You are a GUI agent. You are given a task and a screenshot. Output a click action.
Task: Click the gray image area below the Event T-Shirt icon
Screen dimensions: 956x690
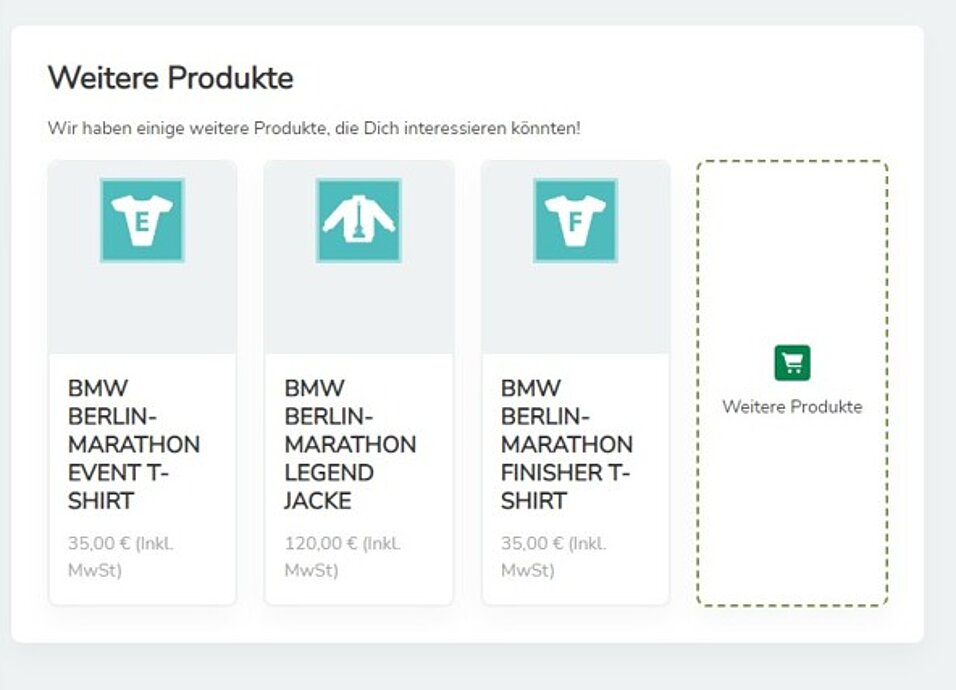142,310
